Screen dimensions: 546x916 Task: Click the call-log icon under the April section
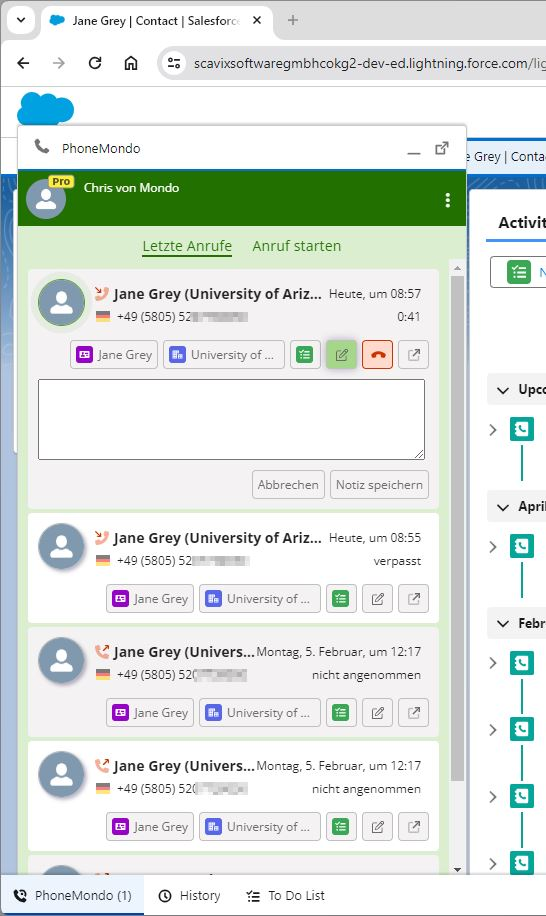point(521,546)
